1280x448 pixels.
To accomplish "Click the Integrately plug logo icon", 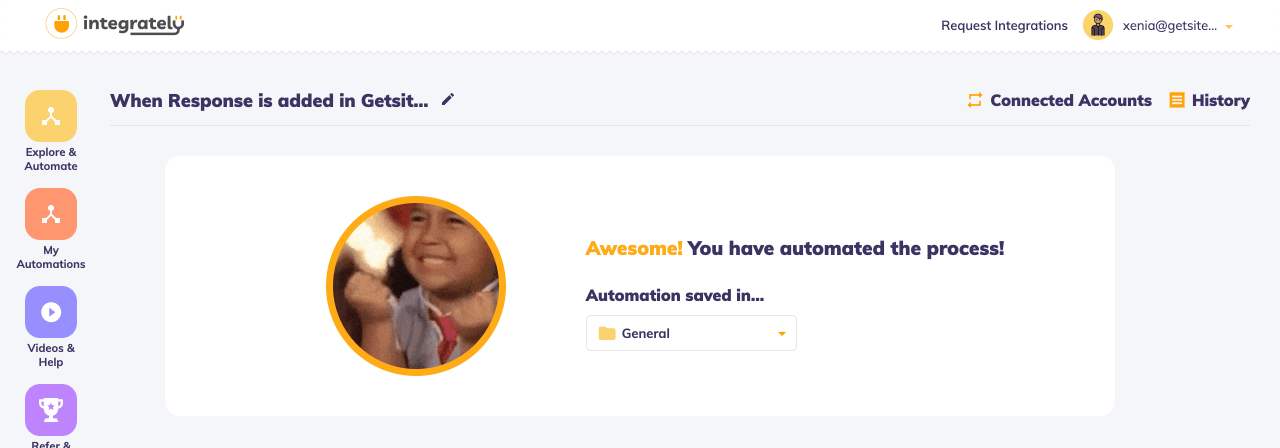I will tap(61, 24).
